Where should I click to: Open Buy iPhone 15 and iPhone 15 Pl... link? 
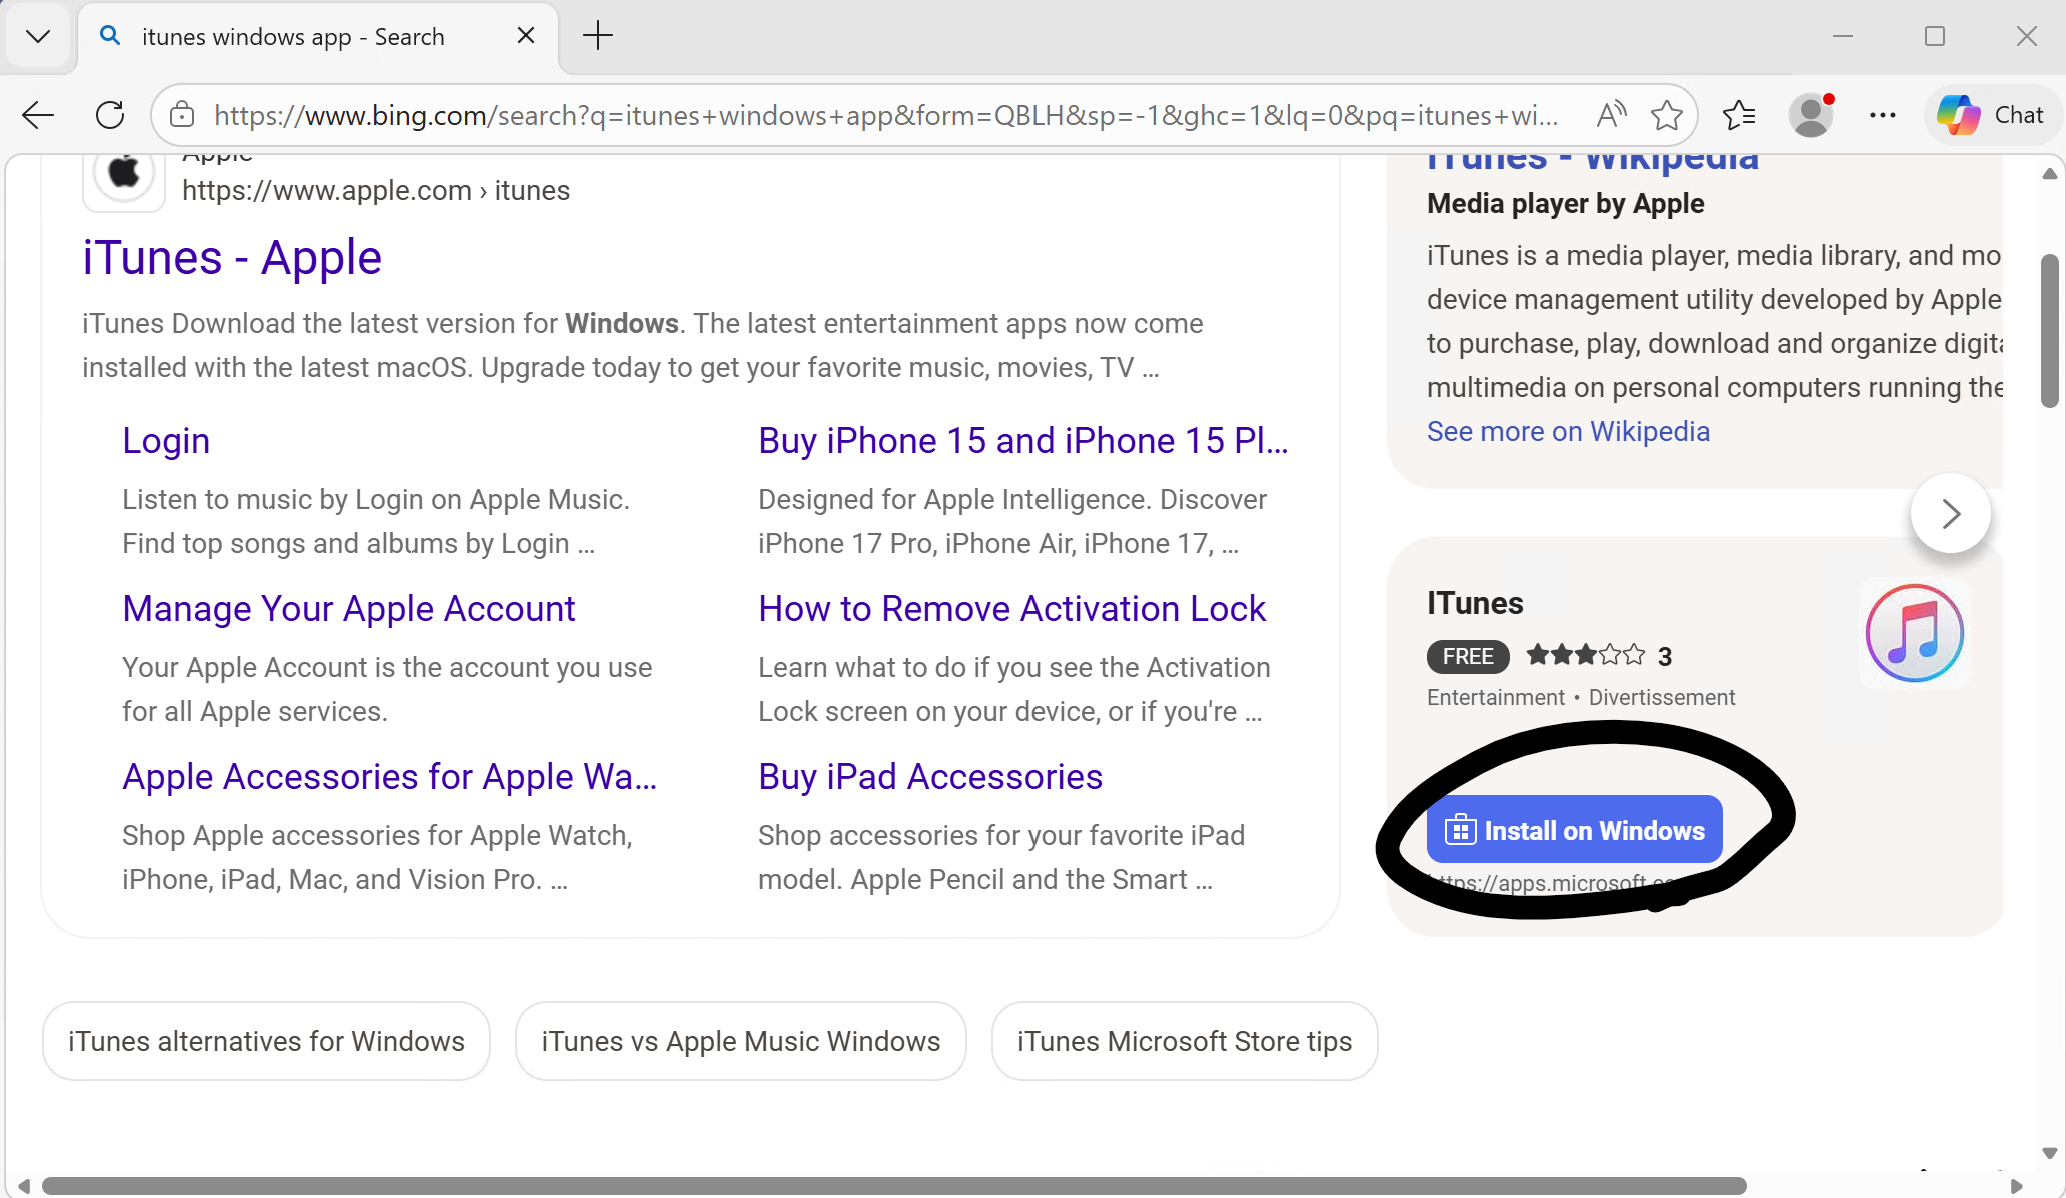click(1023, 441)
